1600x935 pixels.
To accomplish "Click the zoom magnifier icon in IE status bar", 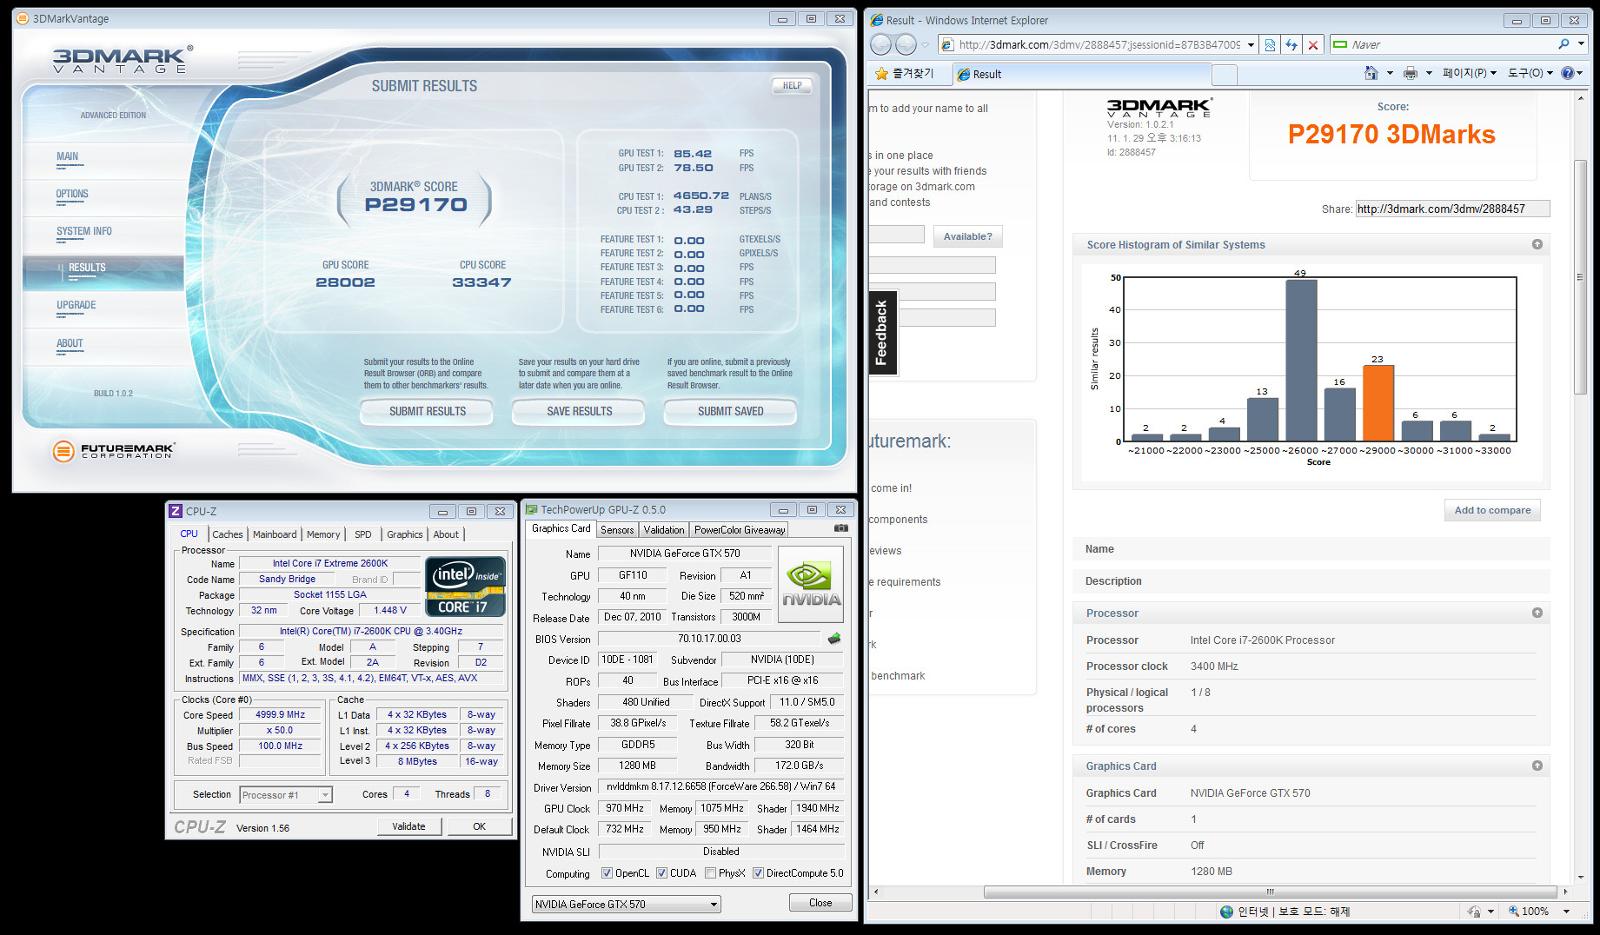I will [x=1514, y=911].
